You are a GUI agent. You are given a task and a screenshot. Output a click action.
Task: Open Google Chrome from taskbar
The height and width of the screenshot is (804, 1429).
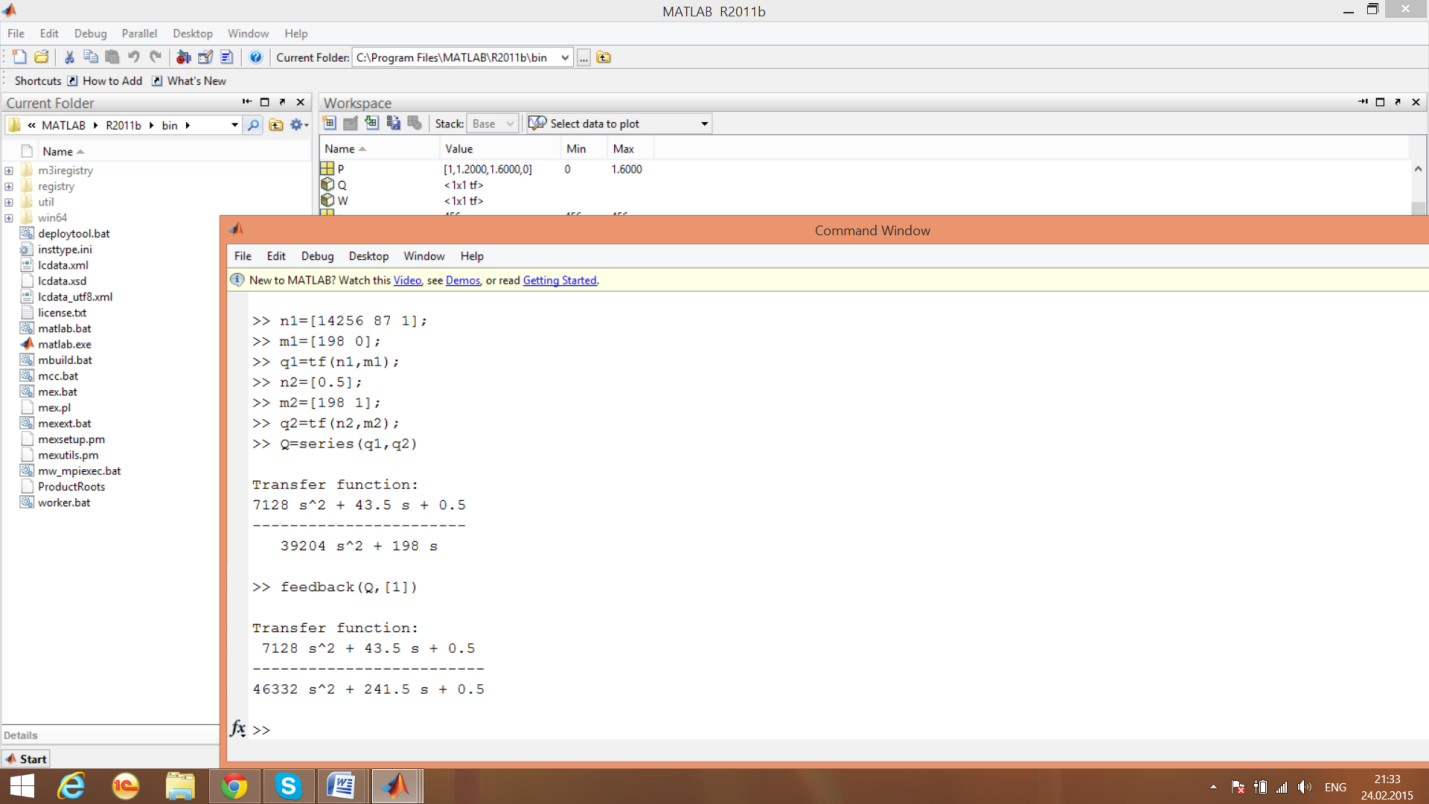point(234,786)
